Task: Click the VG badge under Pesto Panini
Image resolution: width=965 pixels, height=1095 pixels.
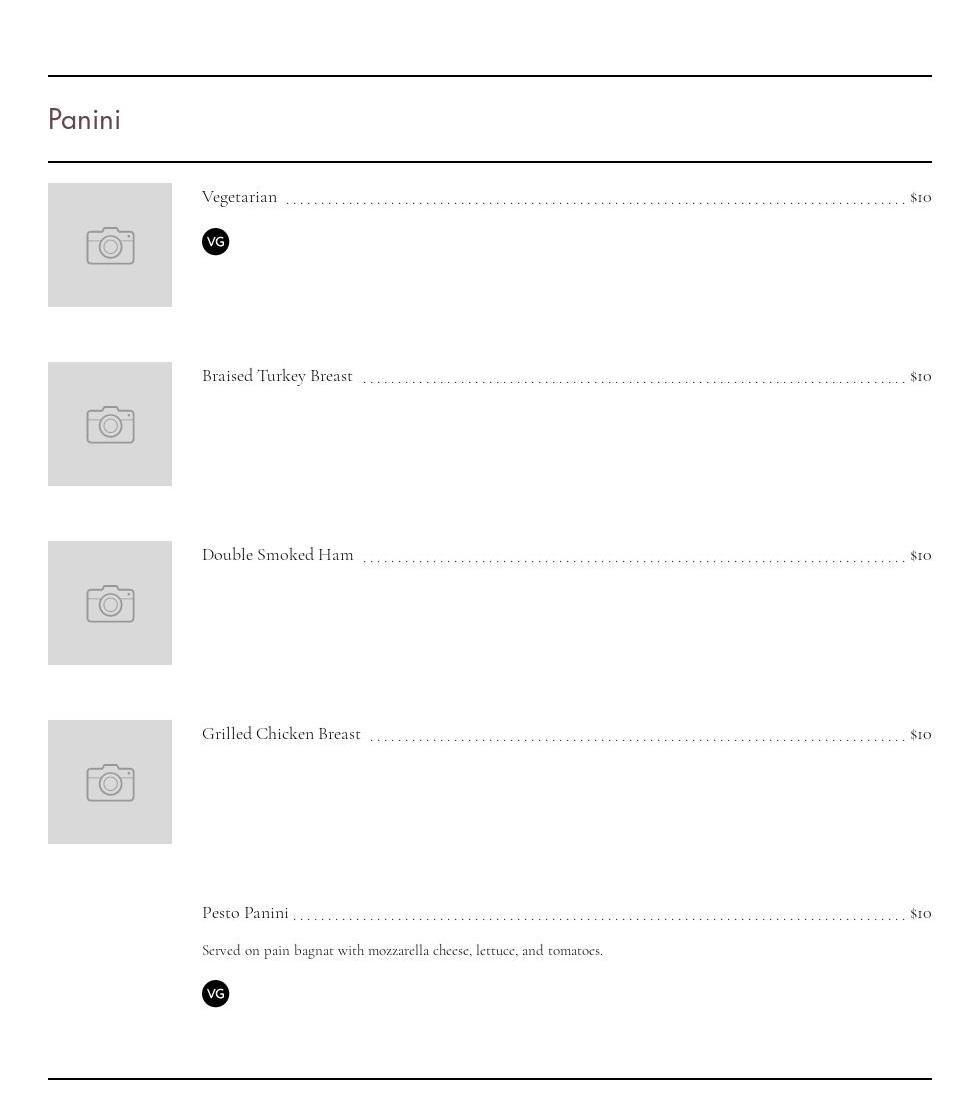Action: point(216,994)
